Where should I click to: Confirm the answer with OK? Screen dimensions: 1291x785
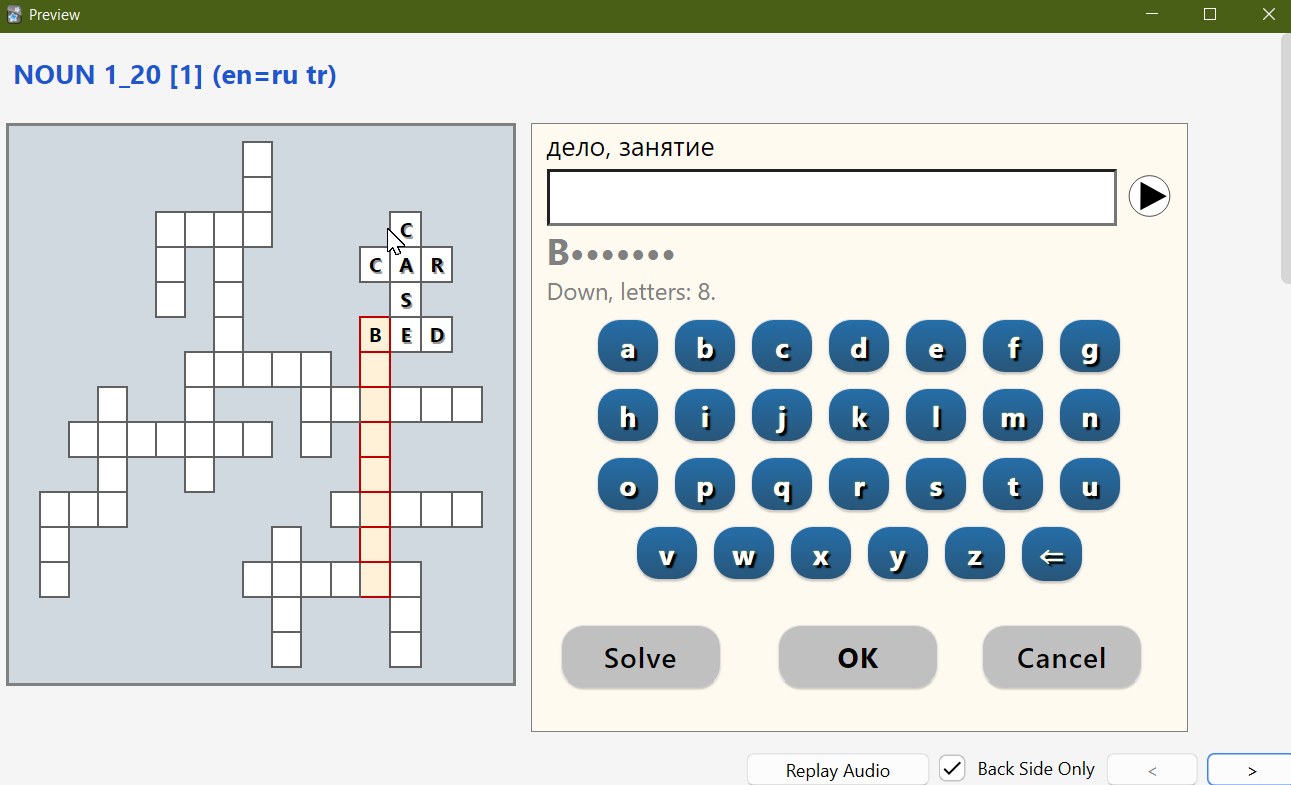pyautogui.click(x=857, y=658)
